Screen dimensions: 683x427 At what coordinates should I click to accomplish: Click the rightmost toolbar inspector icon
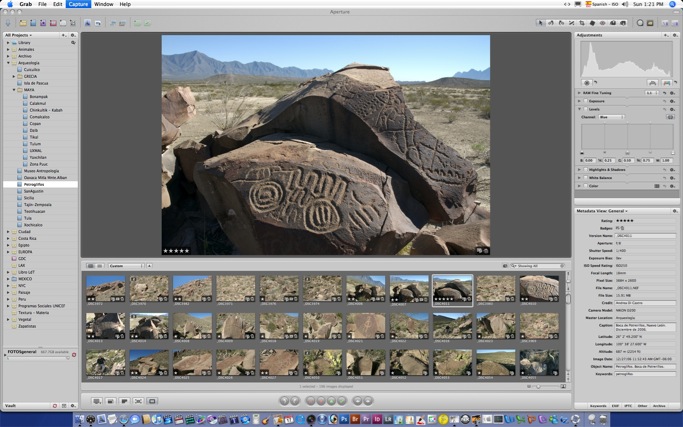[675, 23]
